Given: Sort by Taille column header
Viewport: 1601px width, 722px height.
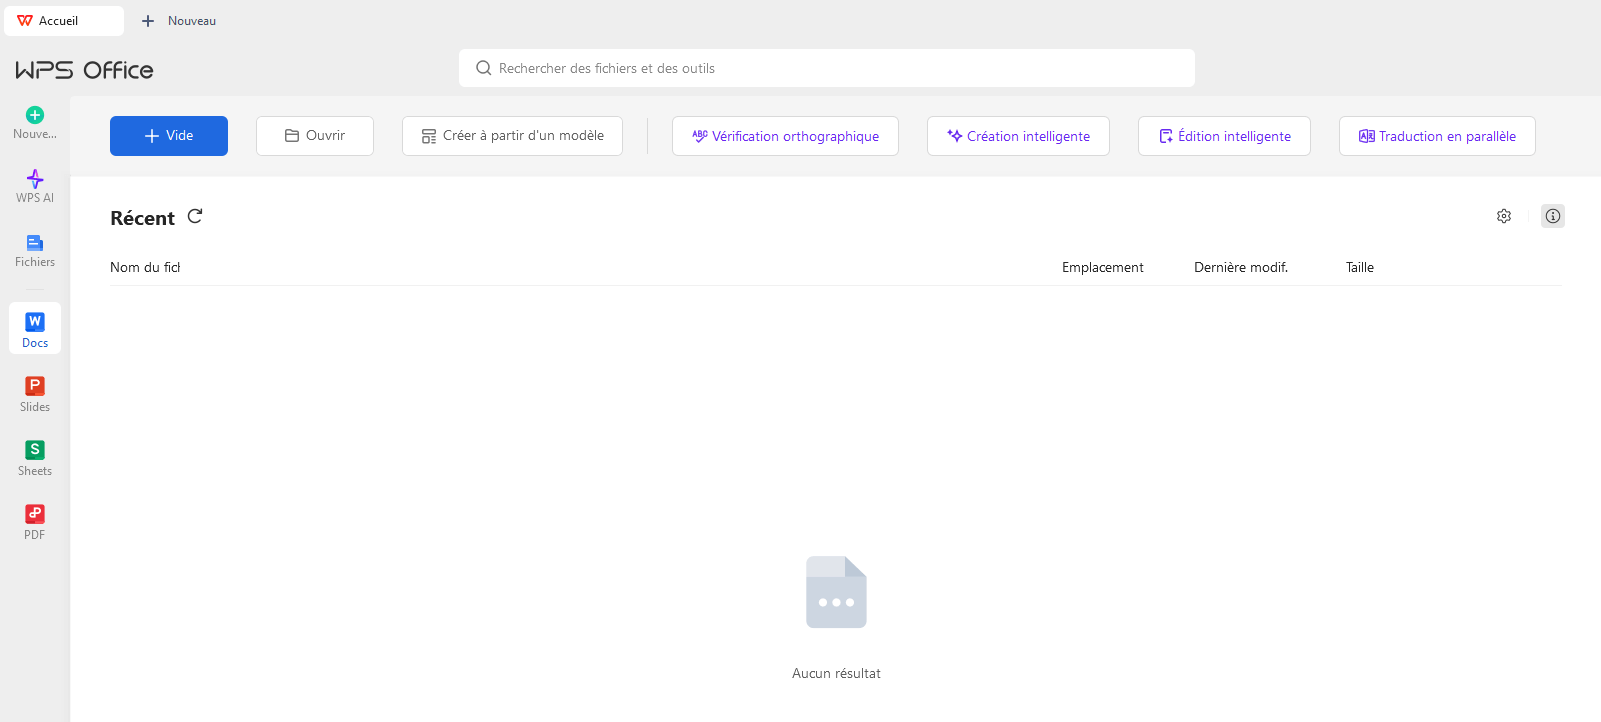Looking at the screenshot, I should coord(1360,267).
